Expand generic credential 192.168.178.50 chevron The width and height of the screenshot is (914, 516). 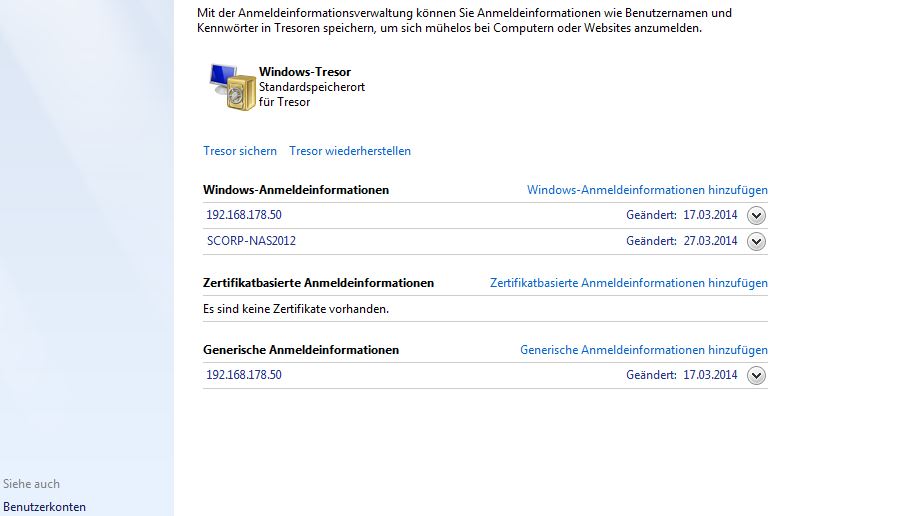tap(756, 375)
